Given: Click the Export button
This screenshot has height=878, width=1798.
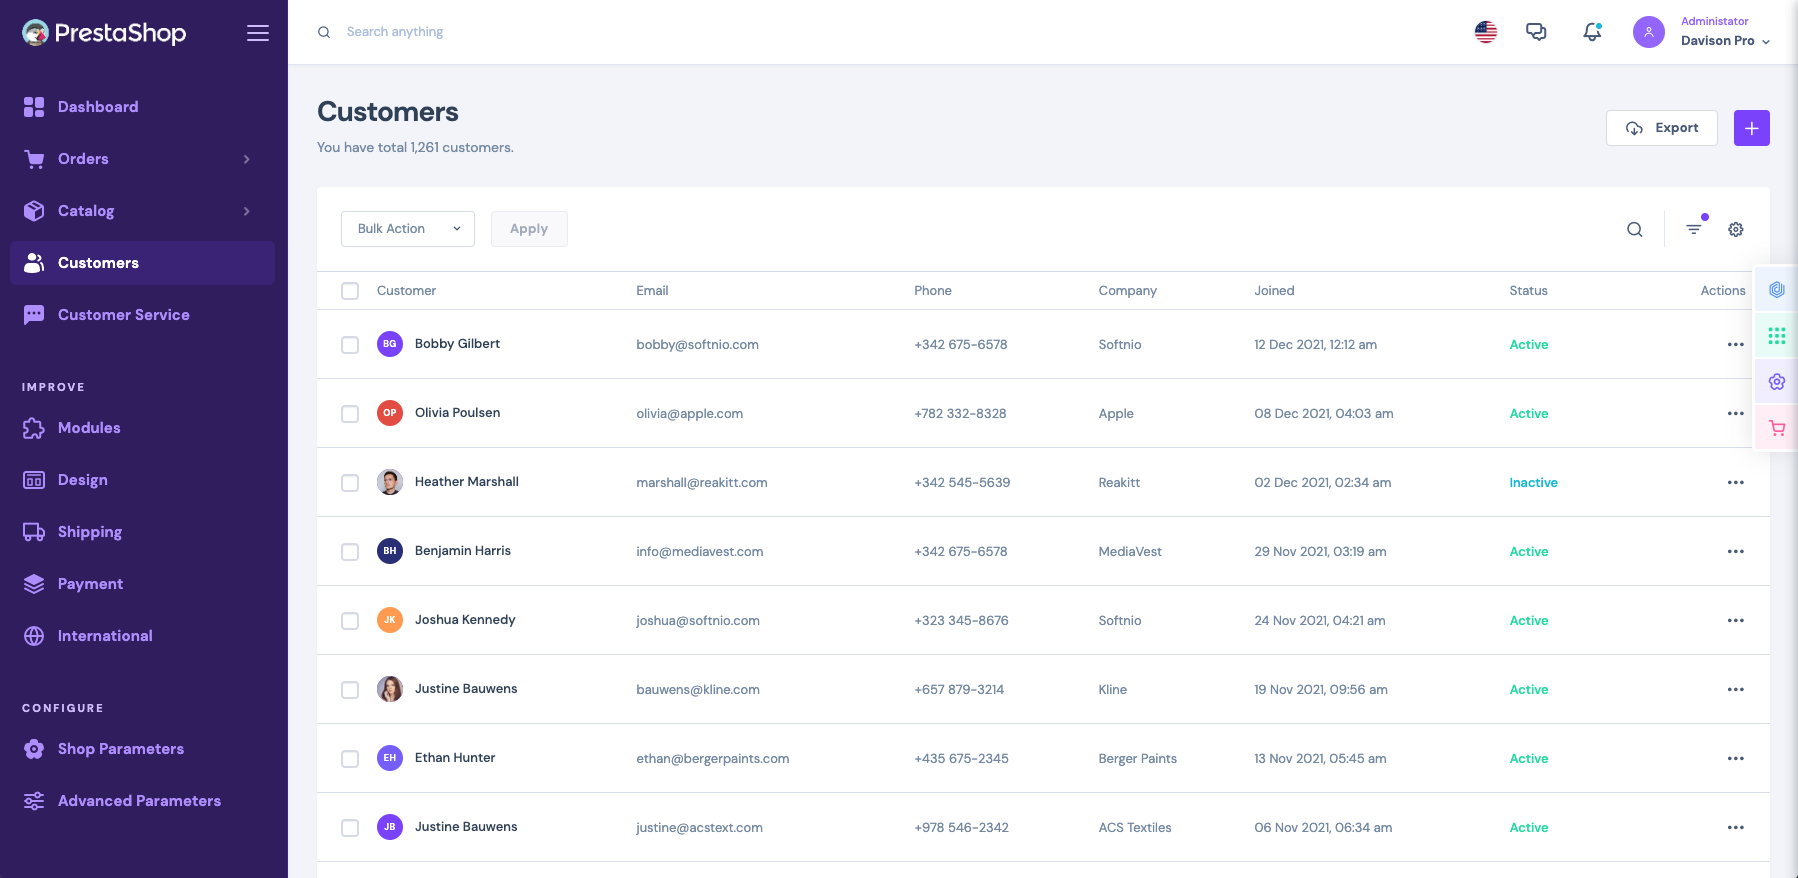Looking at the screenshot, I should (1662, 128).
